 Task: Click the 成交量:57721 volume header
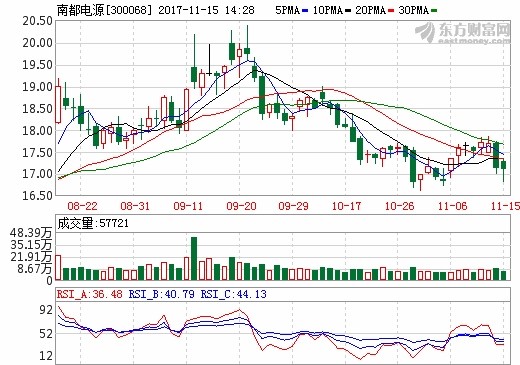tap(93, 223)
